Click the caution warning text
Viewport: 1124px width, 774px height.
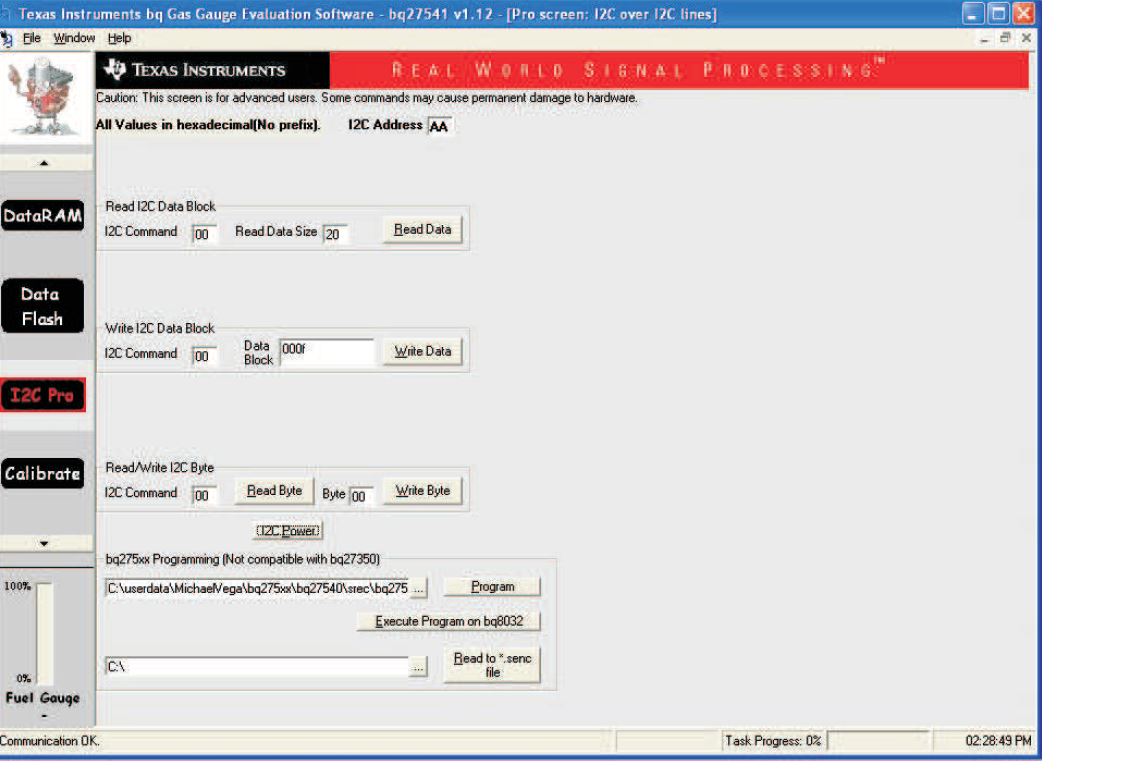pyautogui.click(x=366, y=97)
